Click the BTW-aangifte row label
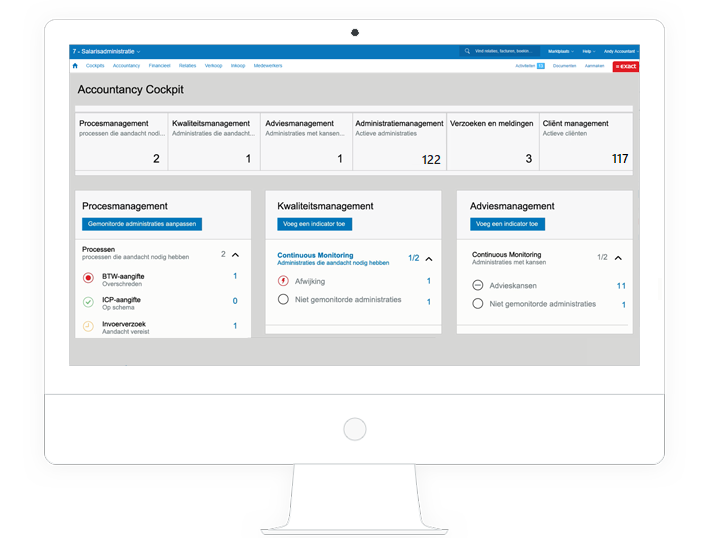The image size is (708, 538). 123,276
